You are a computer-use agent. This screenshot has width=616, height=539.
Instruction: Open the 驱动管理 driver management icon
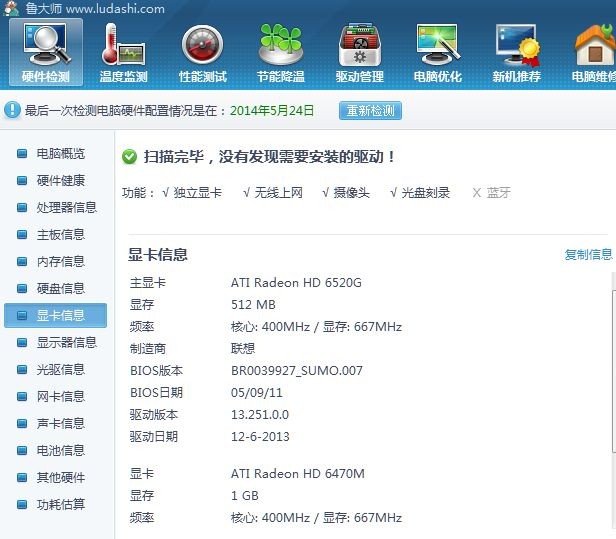pos(359,52)
